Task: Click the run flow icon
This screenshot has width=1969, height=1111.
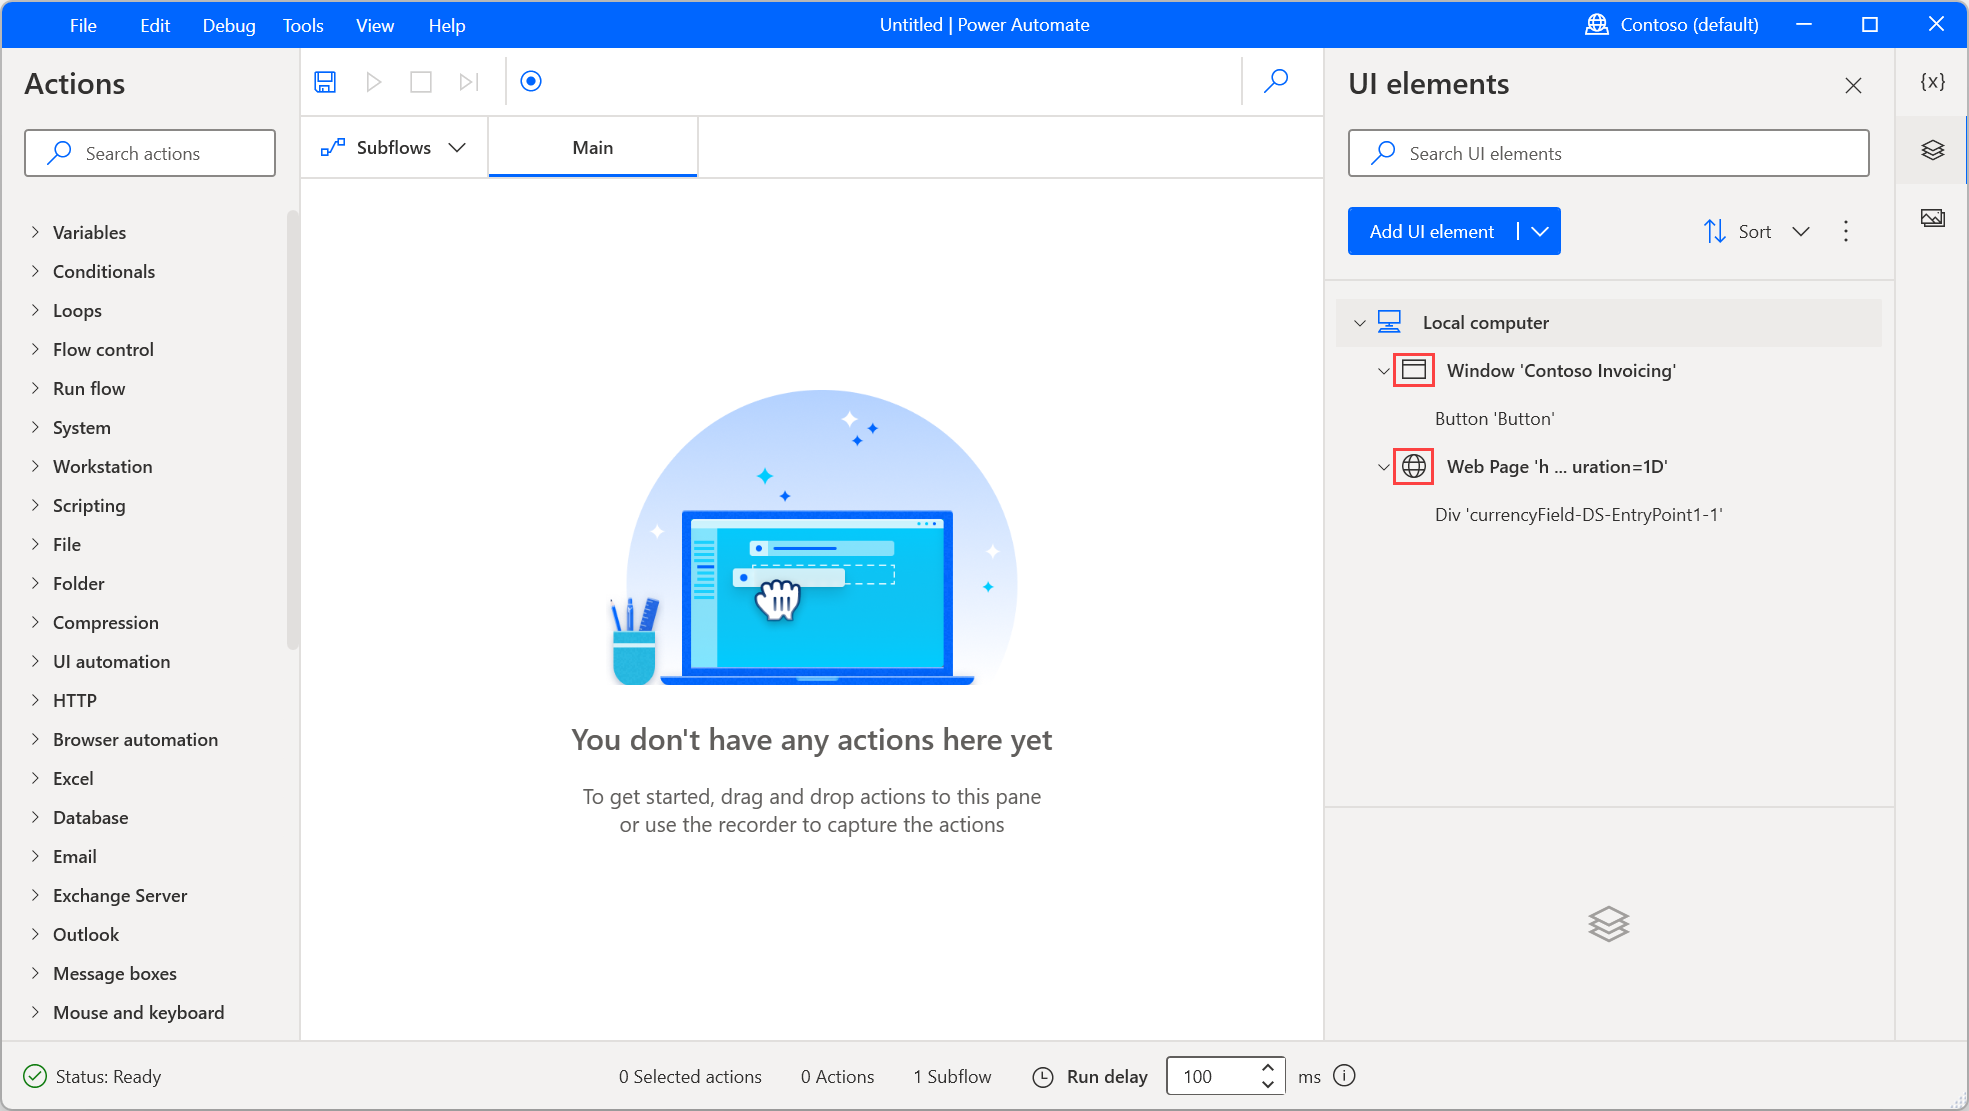Action: (373, 81)
